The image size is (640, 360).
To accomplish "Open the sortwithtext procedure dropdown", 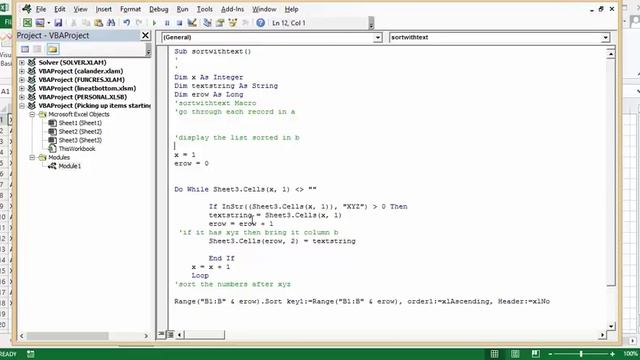I will coord(605,38).
